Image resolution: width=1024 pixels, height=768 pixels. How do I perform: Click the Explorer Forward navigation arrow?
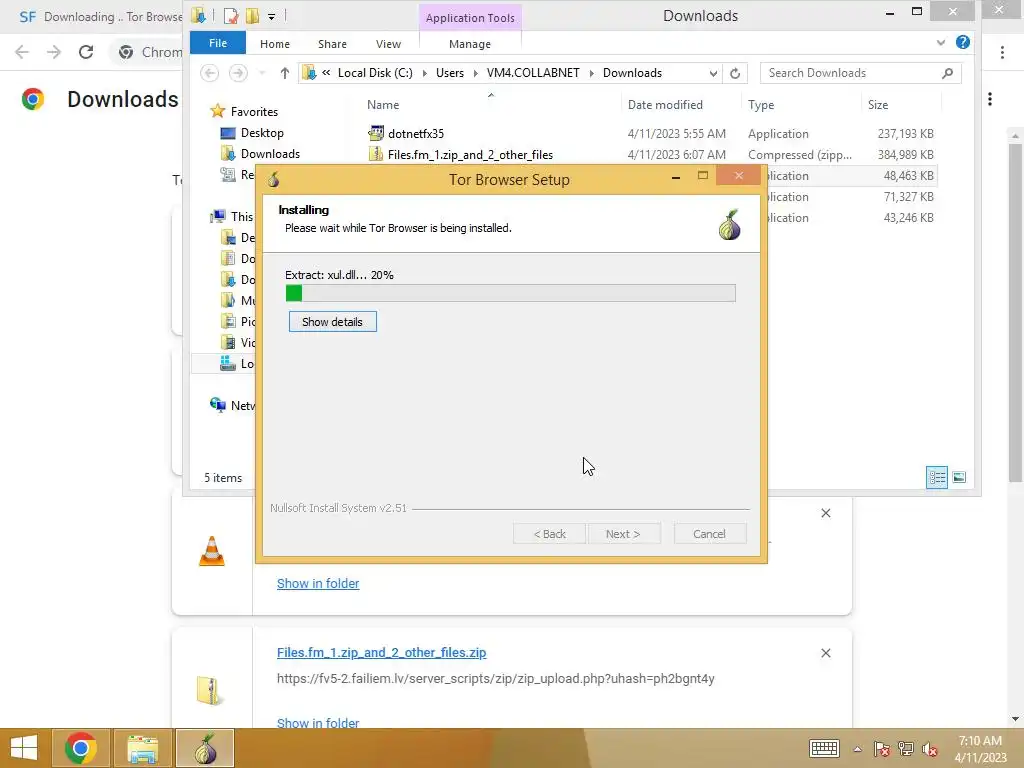(238, 72)
